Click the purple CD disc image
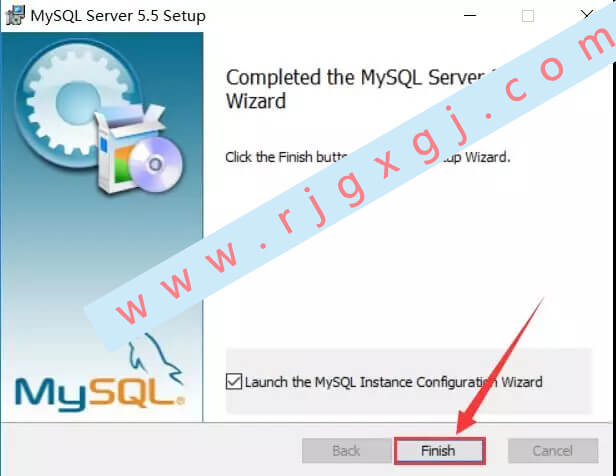Image resolution: width=616 pixels, height=476 pixels. (156, 165)
